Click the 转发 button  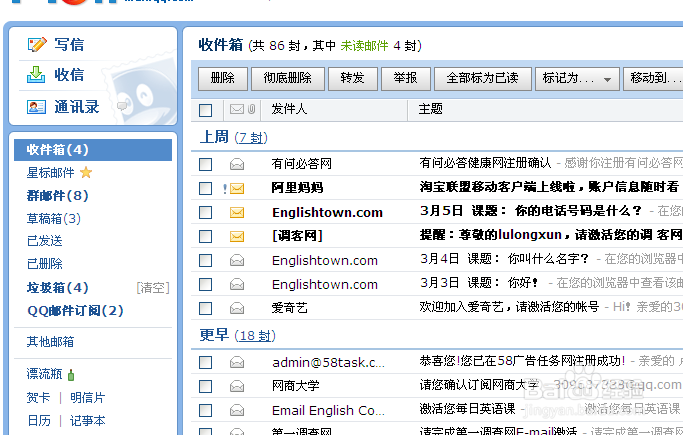[x=352, y=79]
